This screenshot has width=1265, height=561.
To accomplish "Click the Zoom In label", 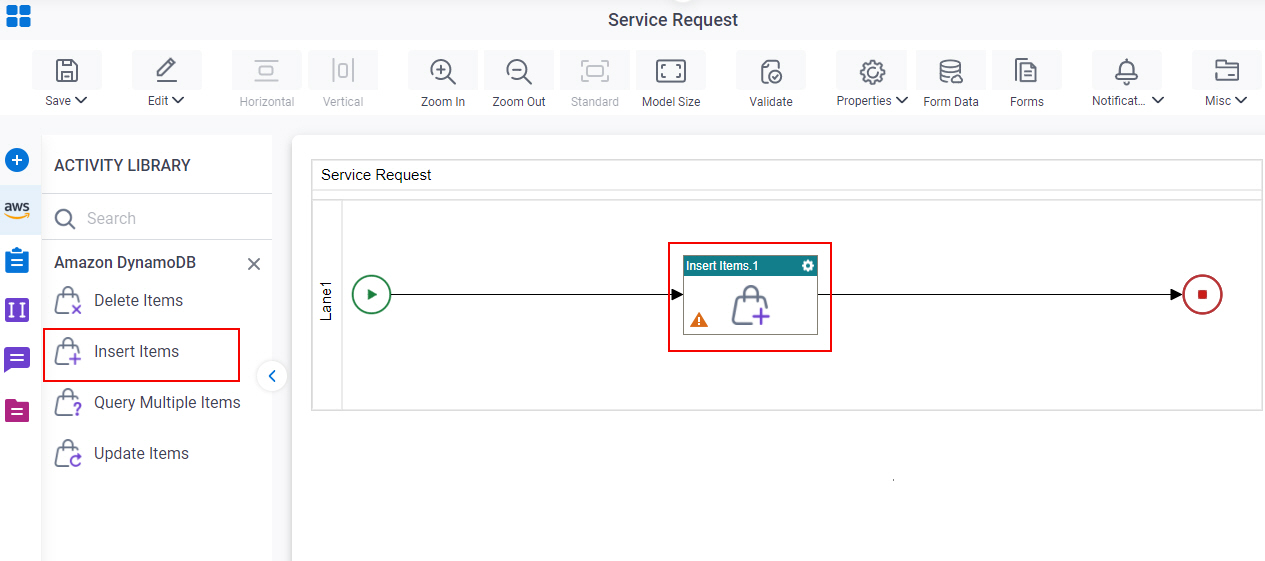I will (x=443, y=102).
